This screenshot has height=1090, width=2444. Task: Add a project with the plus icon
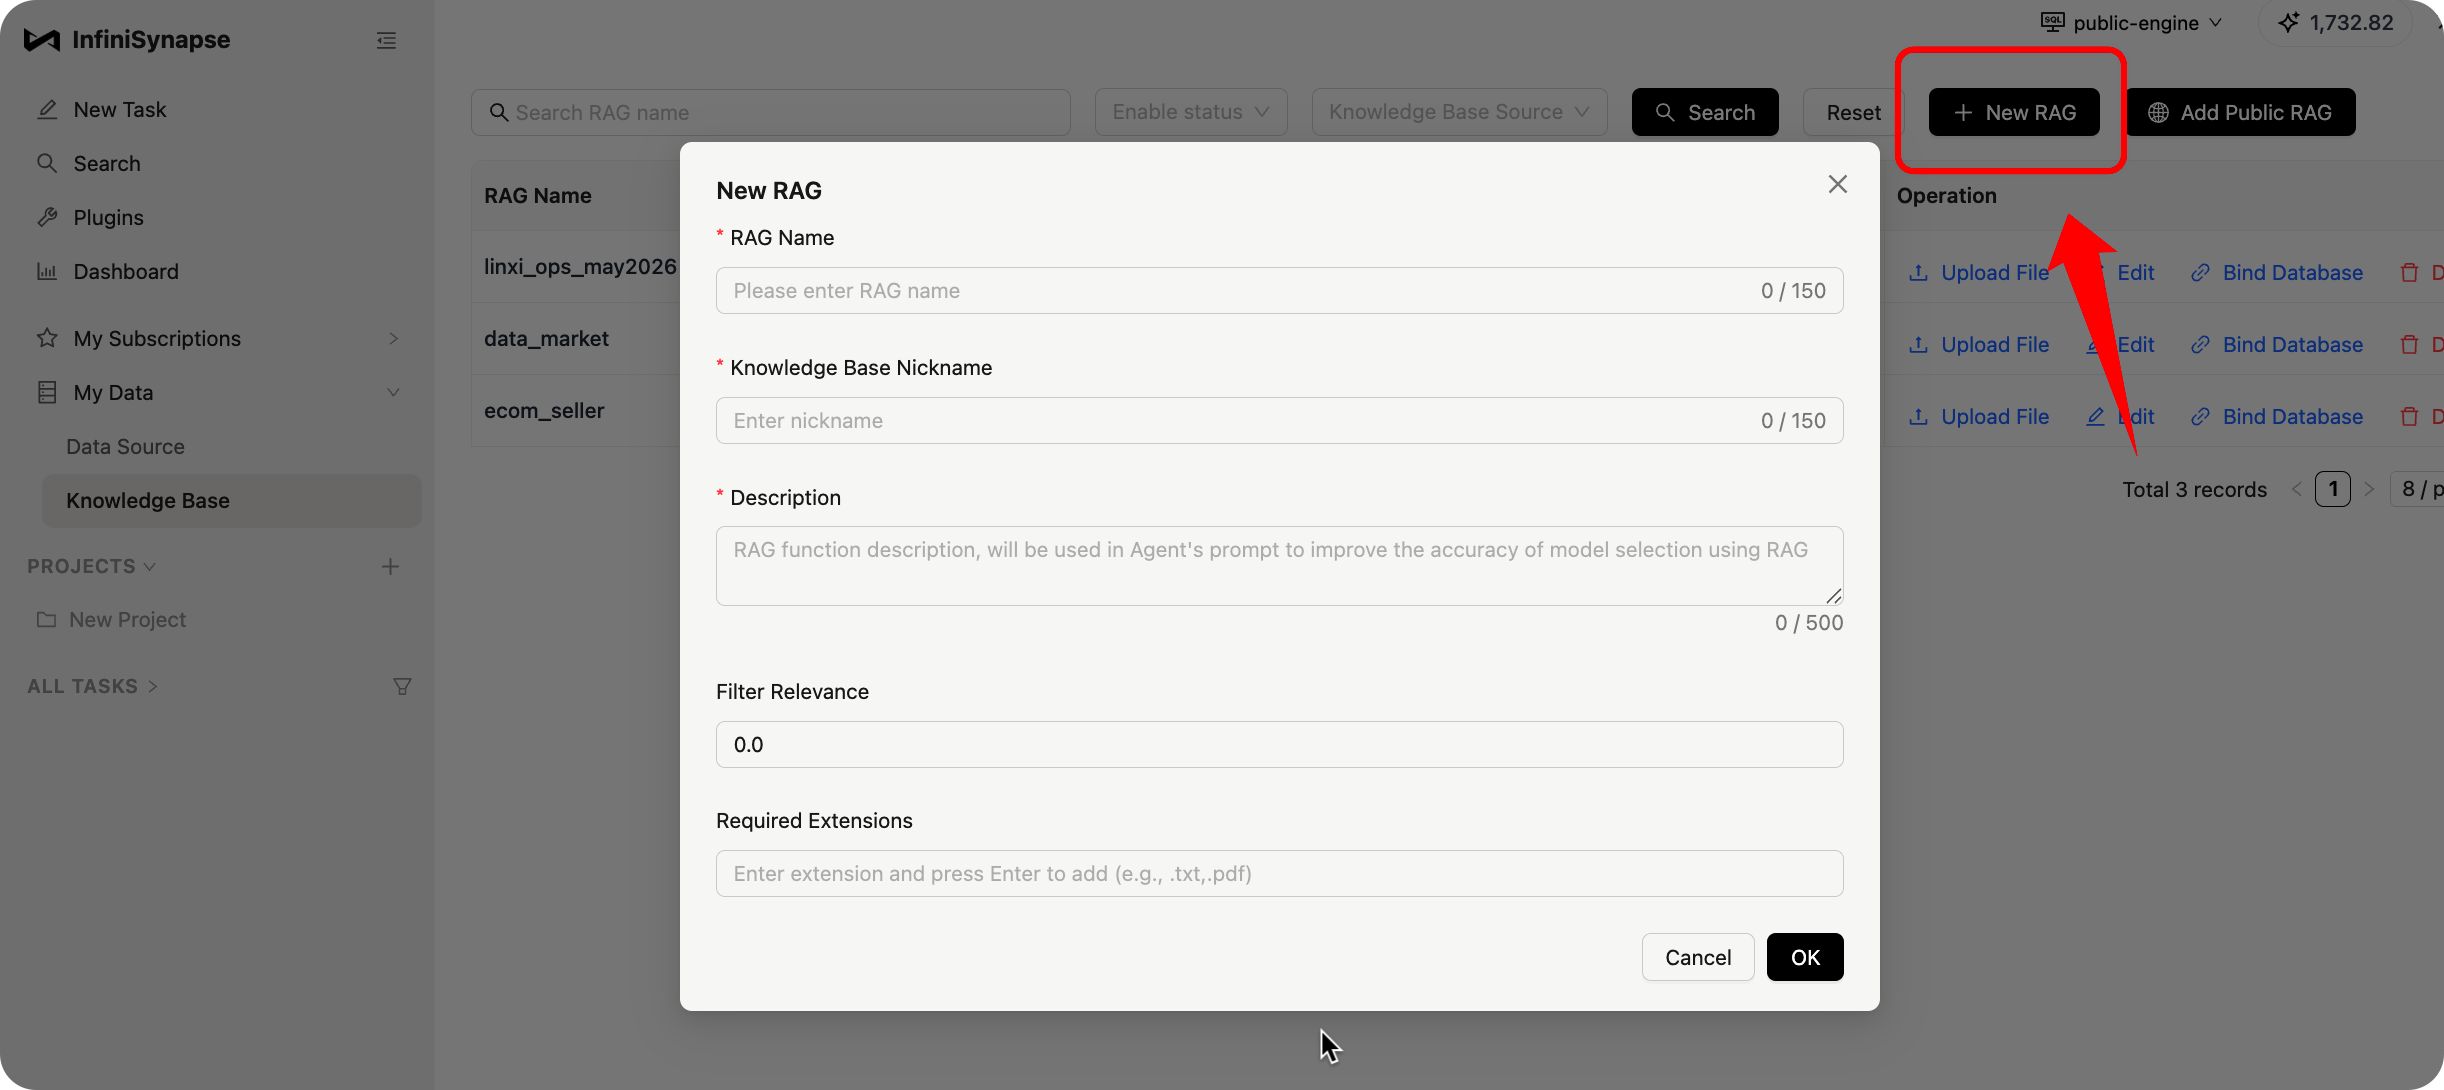(390, 566)
